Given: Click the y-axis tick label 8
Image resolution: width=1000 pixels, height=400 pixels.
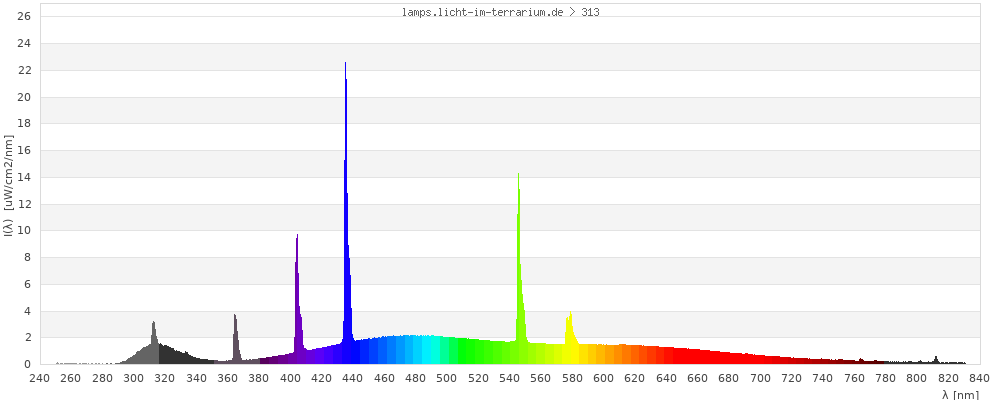Looking at the screenshot, I should point(28,258).
